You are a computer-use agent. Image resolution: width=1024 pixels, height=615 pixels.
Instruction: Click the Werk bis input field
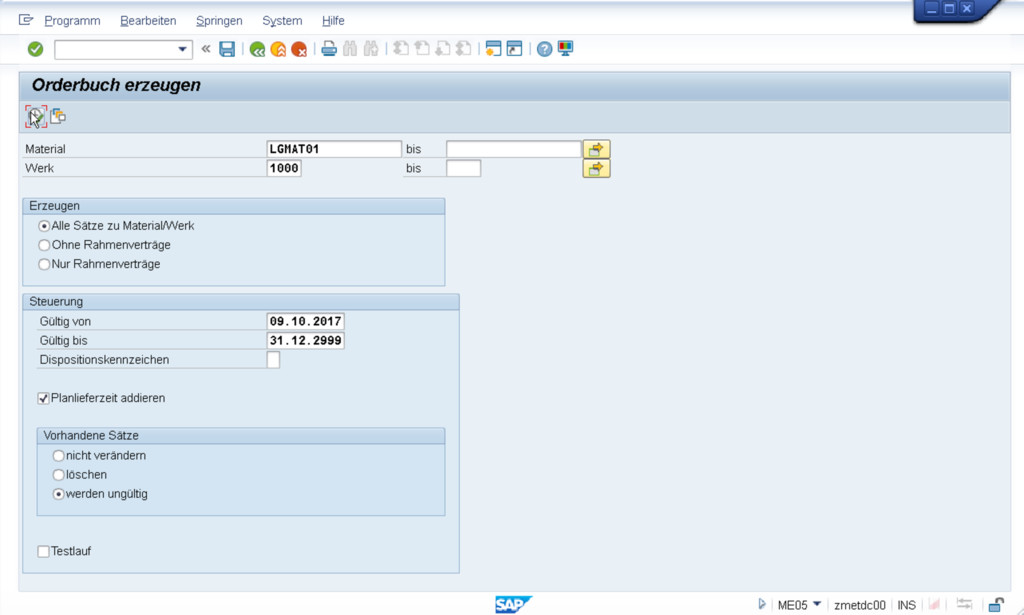(464, 168)
